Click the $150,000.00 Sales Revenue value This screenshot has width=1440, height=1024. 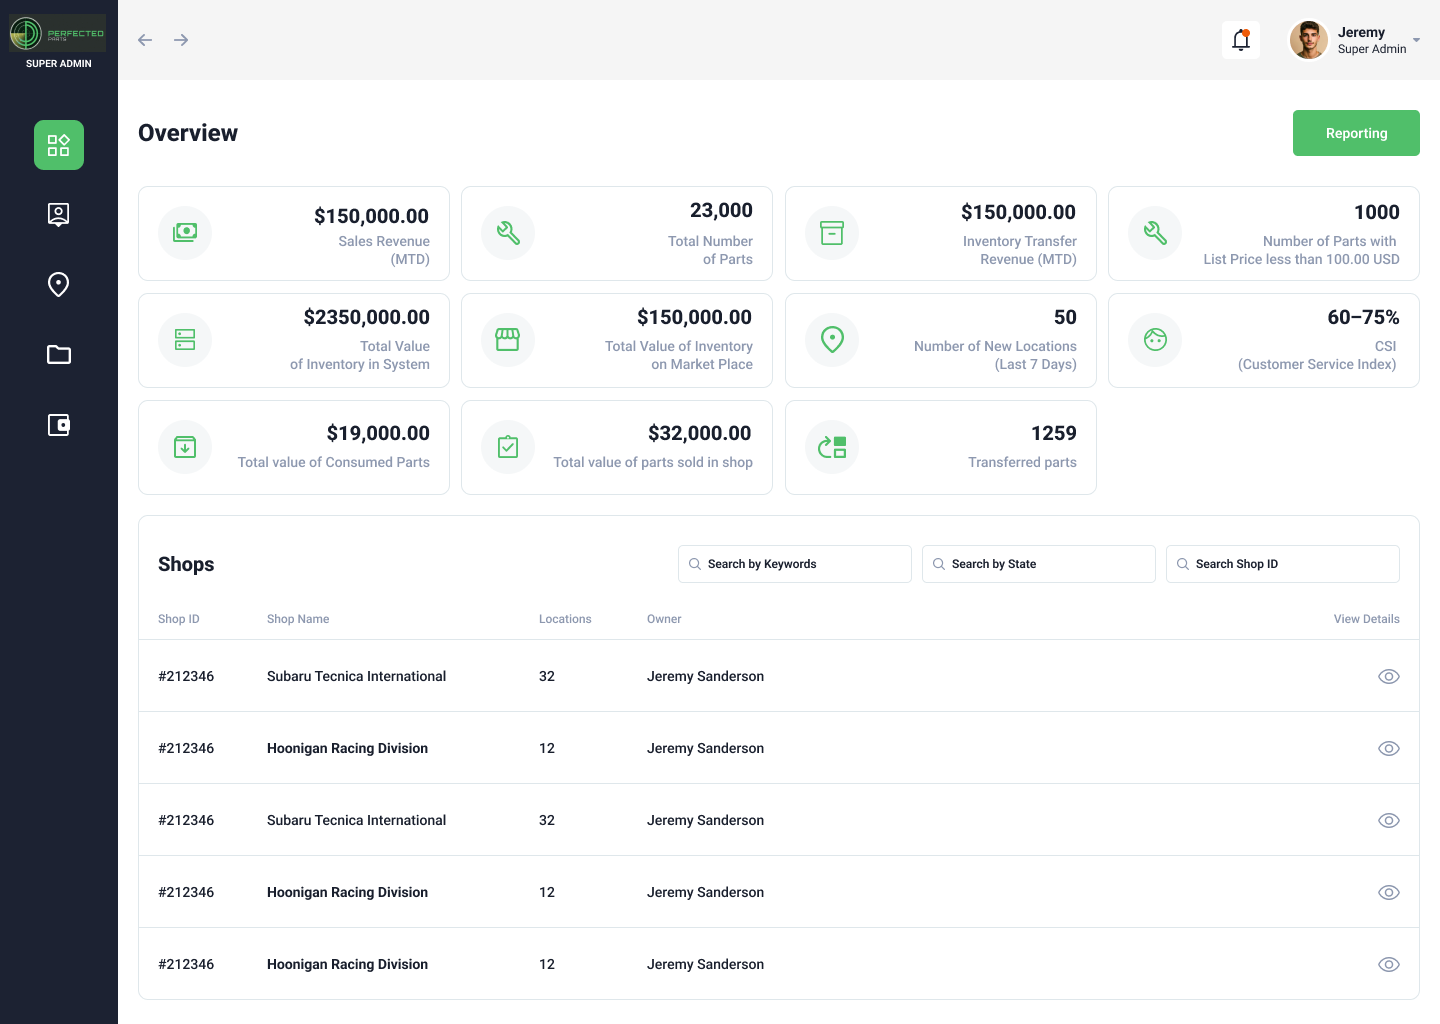371,216
